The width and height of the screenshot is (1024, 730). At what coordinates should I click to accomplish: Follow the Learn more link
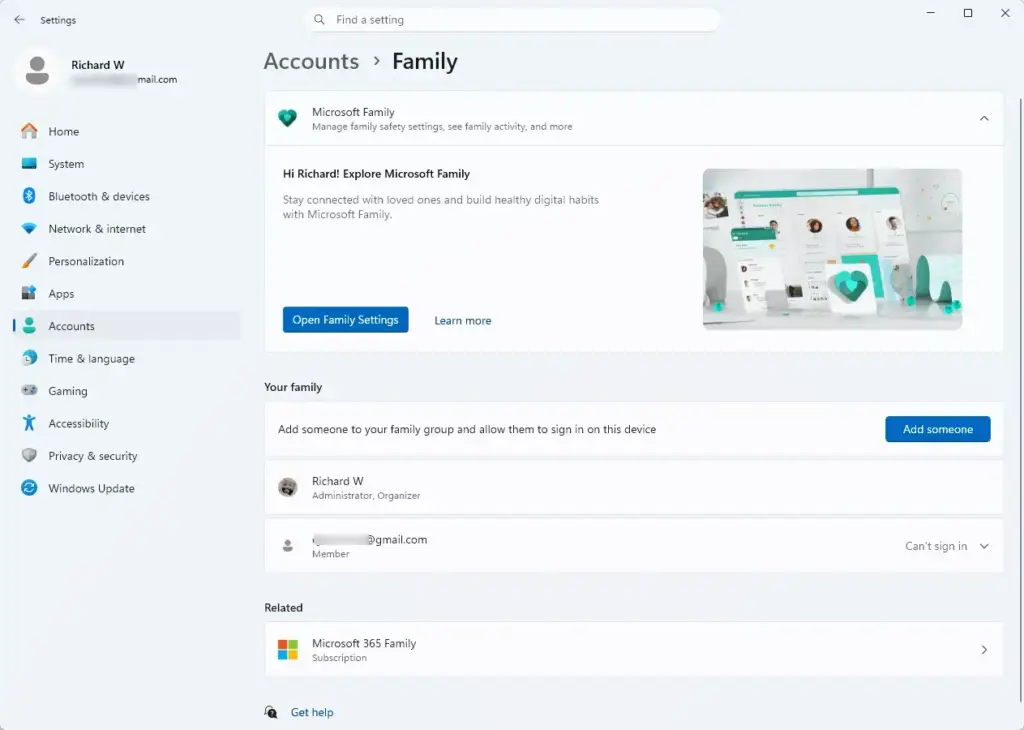(462, 321)
